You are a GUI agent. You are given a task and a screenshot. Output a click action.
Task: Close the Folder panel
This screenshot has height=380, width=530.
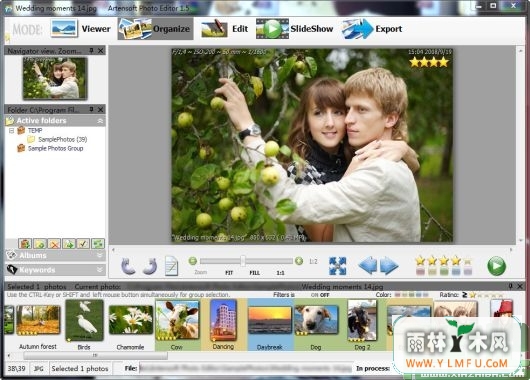[x=100, y=110]
